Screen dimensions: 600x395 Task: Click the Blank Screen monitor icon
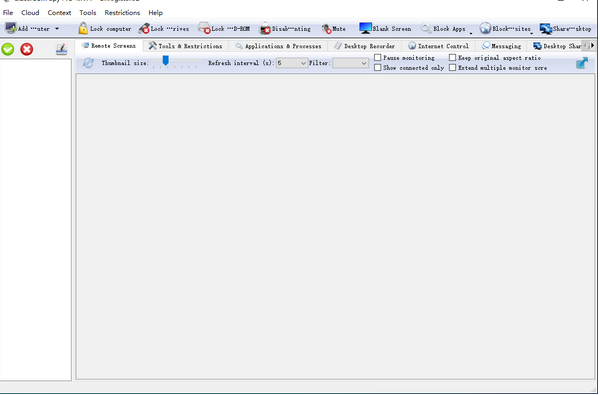tap(365, 28)
